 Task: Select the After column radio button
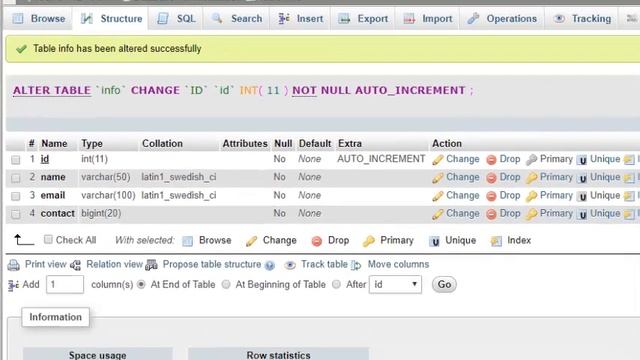point(336,284)
